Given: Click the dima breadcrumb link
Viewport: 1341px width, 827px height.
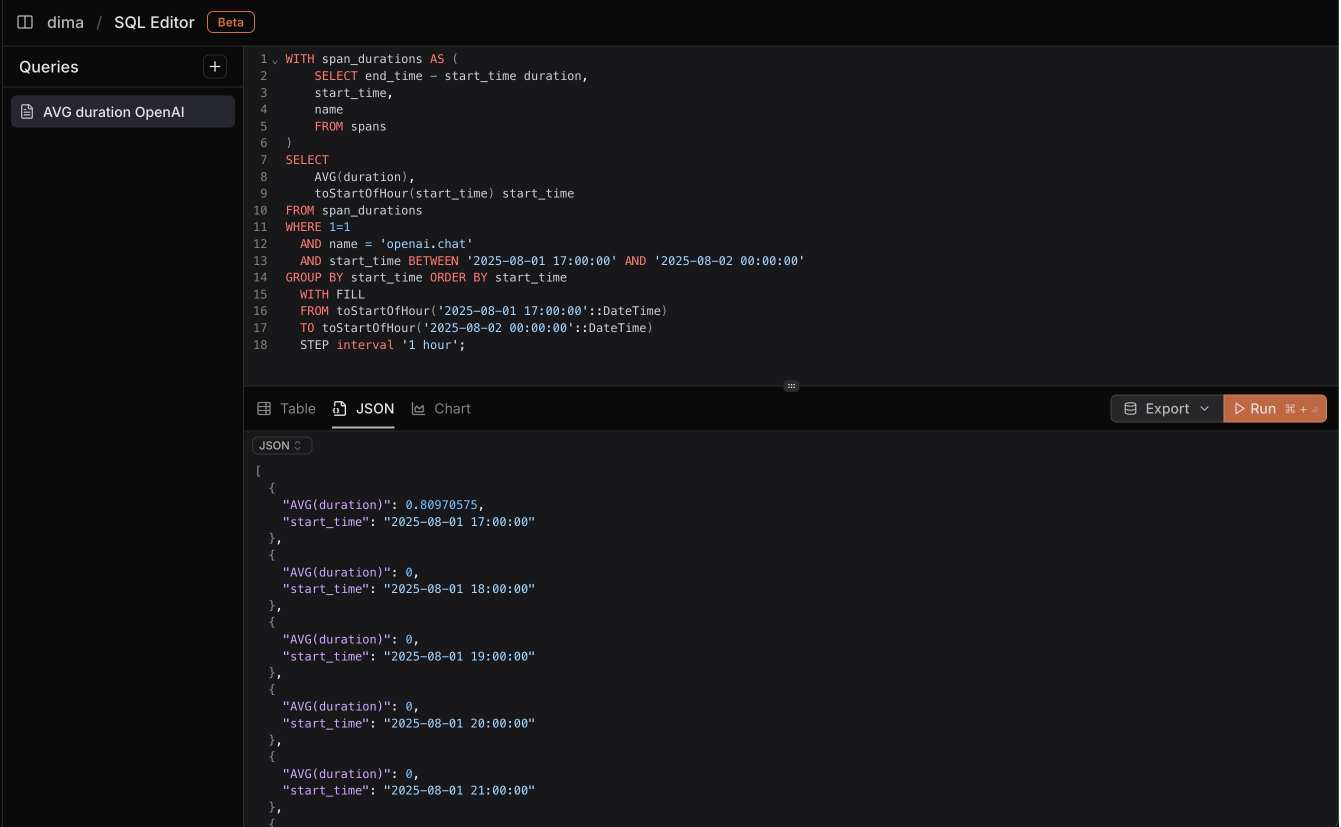Looking at the screenshot, I should click(65, 22).
